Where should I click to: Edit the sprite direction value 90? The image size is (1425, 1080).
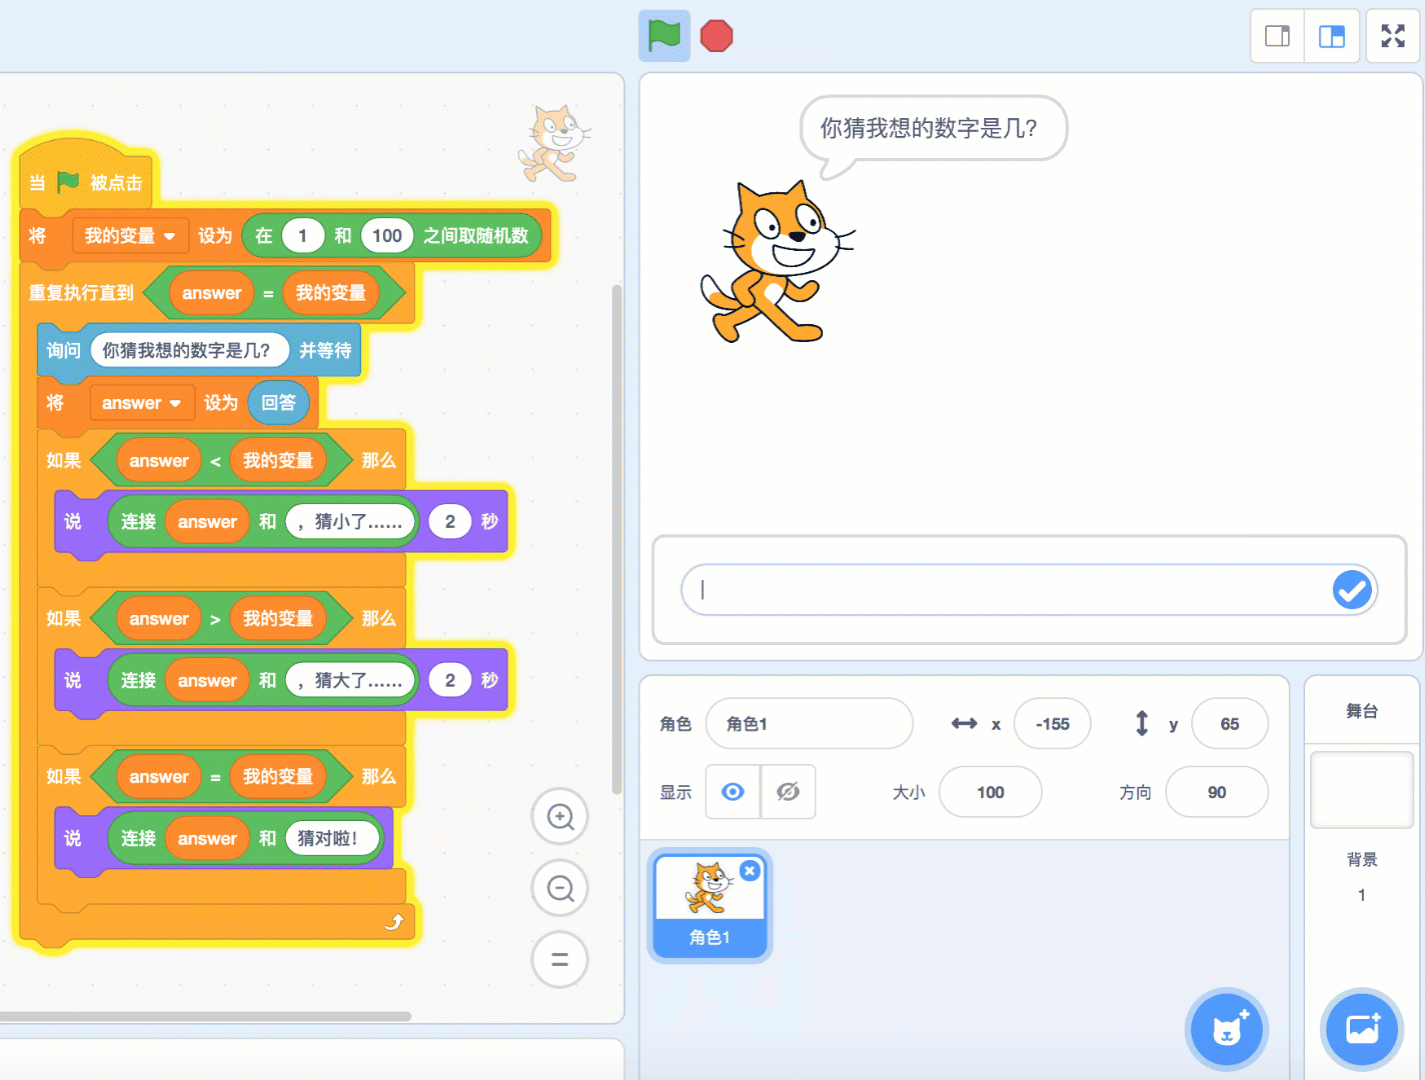1217,792
